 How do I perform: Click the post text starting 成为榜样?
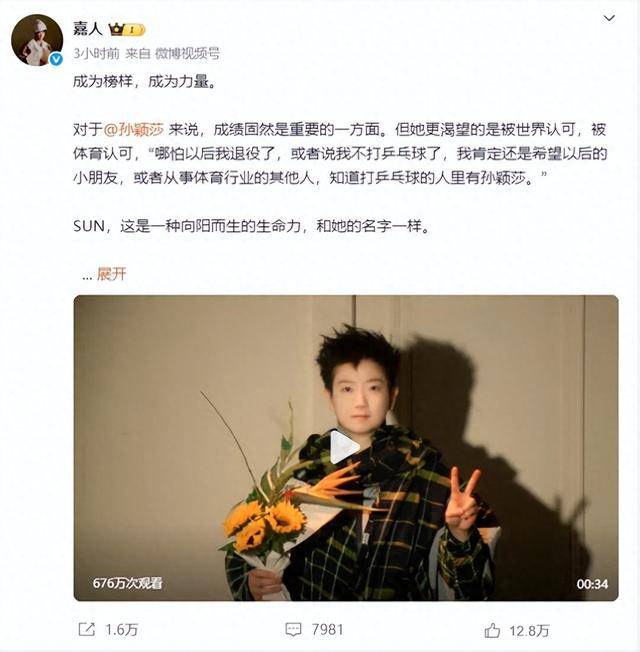[x=145, y=82]
